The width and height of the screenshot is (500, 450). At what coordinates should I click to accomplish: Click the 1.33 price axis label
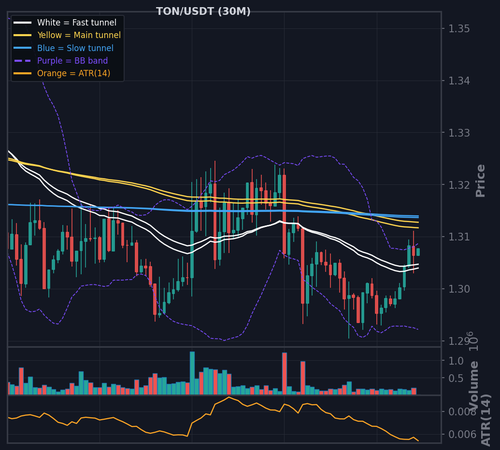click(459, 133)
